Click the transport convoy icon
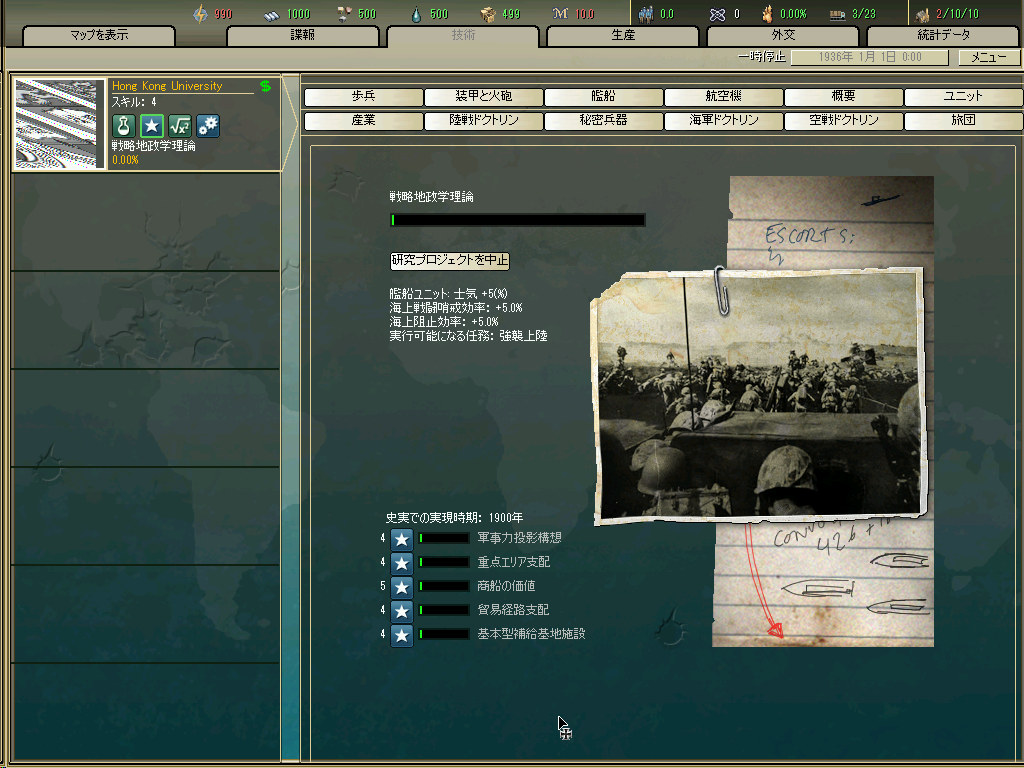 837,15
